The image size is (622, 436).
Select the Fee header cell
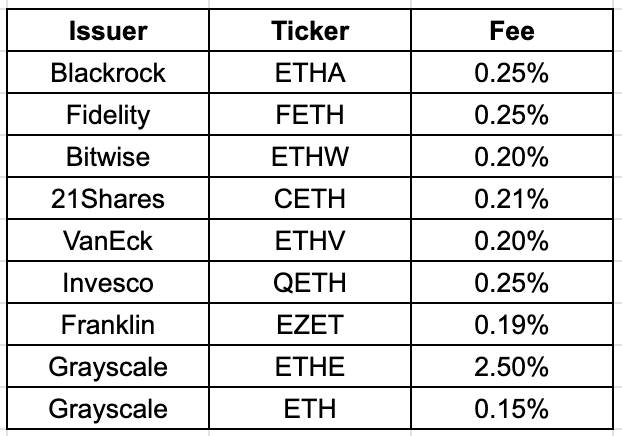click(512, 30)
